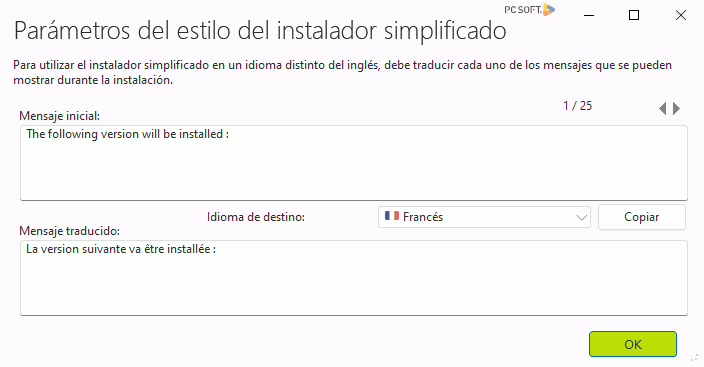704x367 pixels.
Task: Click into the Mensaje inicial text box
Action: 354,163
